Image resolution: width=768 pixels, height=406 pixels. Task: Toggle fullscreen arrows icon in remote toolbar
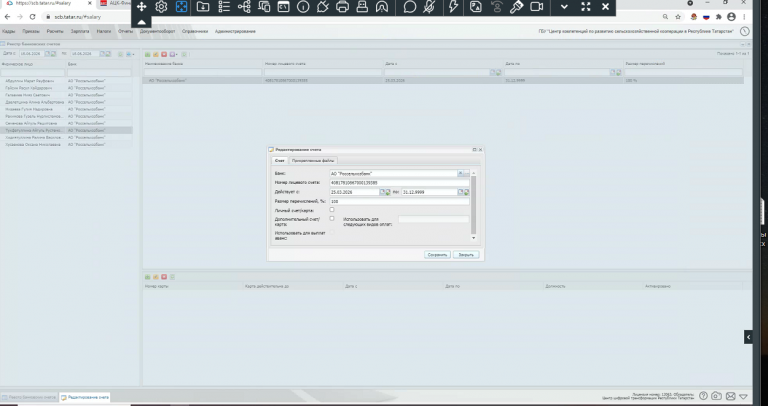[x=586, y=7]
